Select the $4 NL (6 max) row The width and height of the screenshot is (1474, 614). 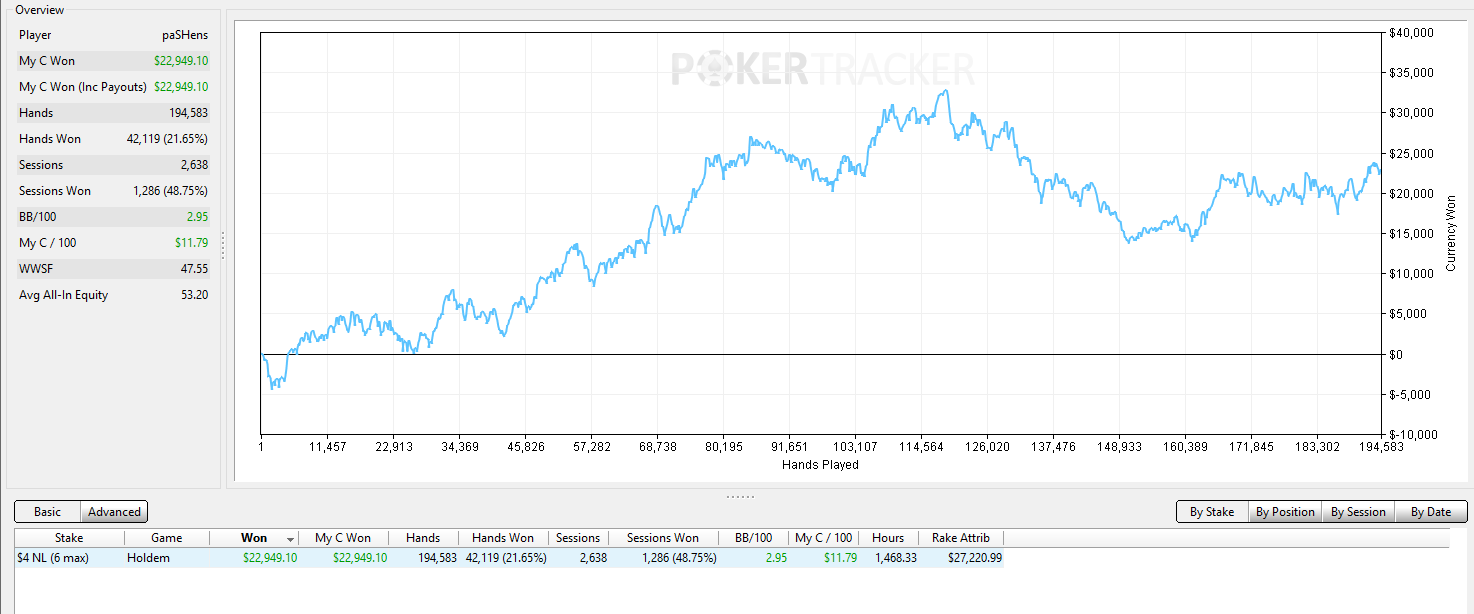pos(508,558)
